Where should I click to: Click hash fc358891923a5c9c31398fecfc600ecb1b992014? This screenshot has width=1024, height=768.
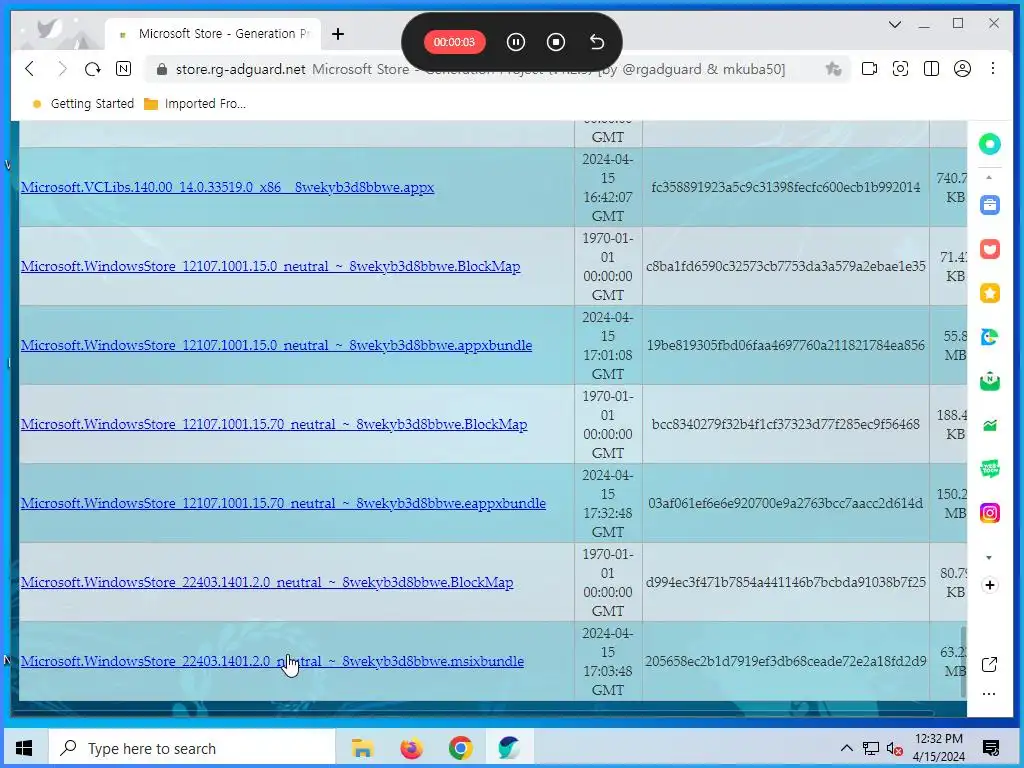(x=786, y=187)
